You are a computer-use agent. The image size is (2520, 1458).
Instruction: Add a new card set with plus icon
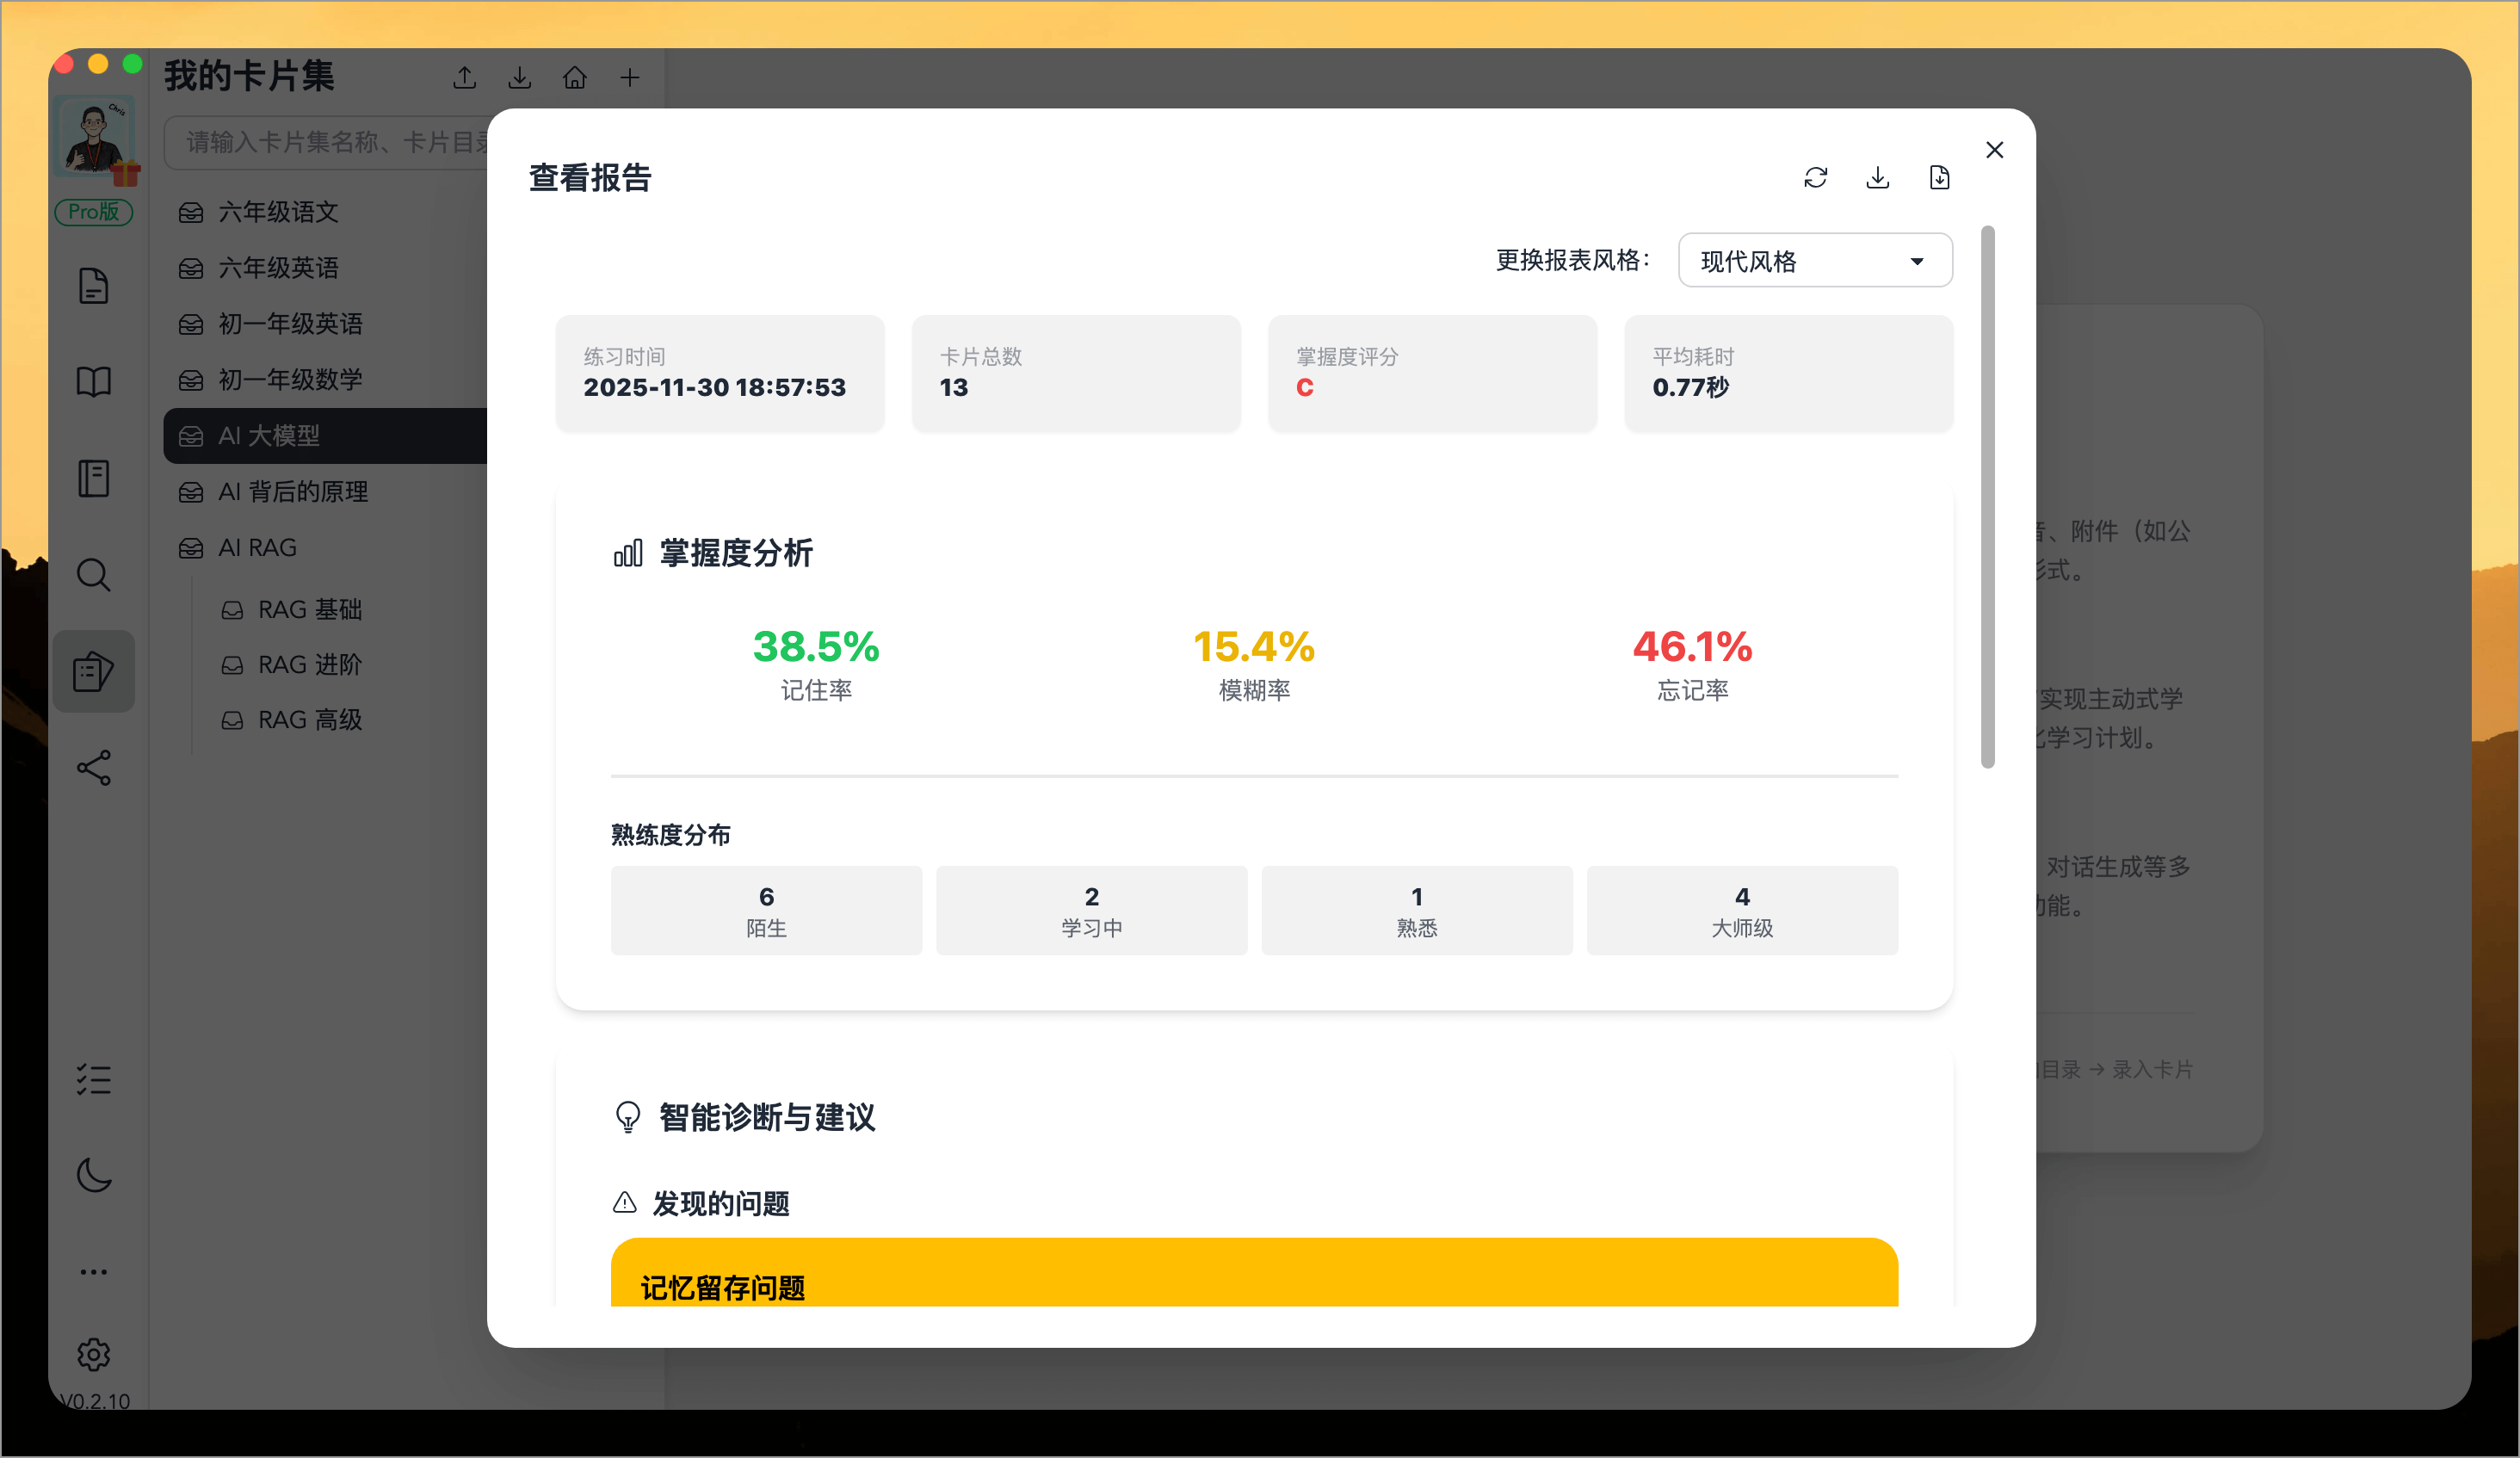[630, 77]
